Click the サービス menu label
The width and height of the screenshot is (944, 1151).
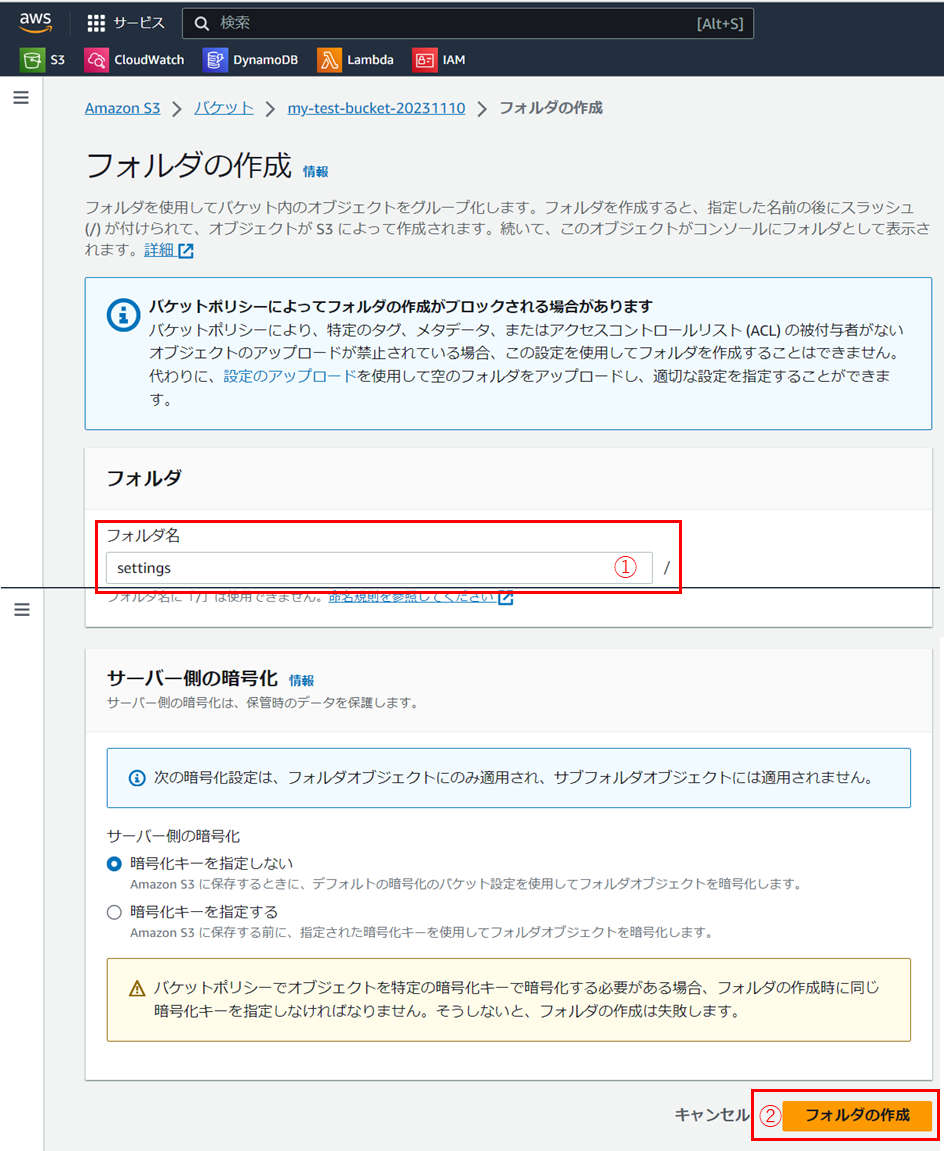[139, 23]
